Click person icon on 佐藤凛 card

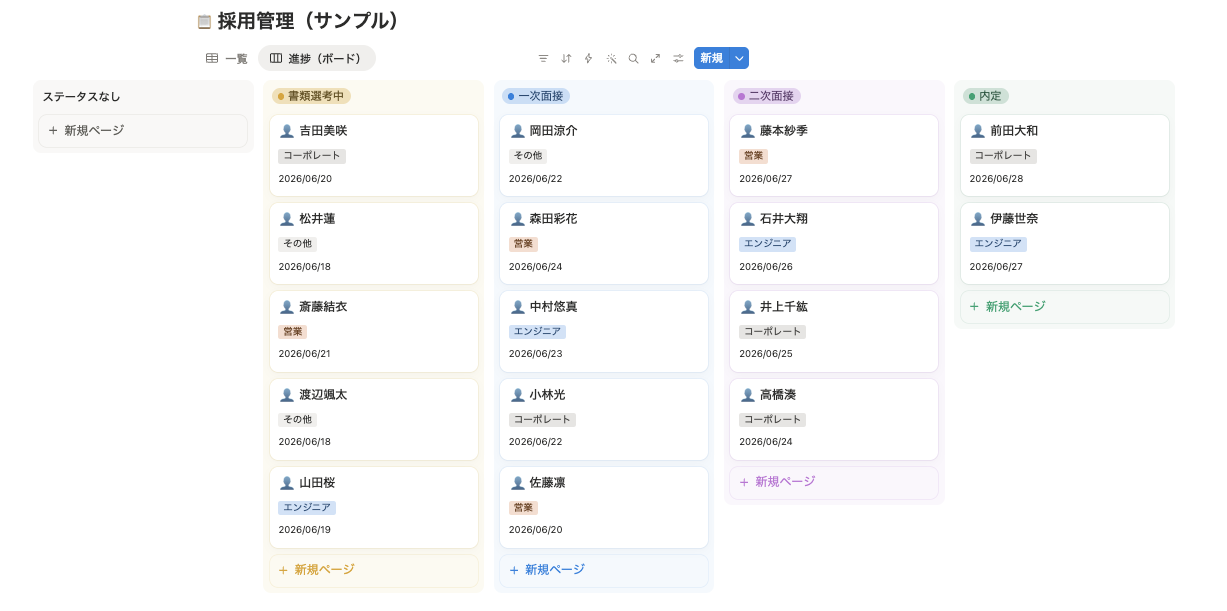517,483
